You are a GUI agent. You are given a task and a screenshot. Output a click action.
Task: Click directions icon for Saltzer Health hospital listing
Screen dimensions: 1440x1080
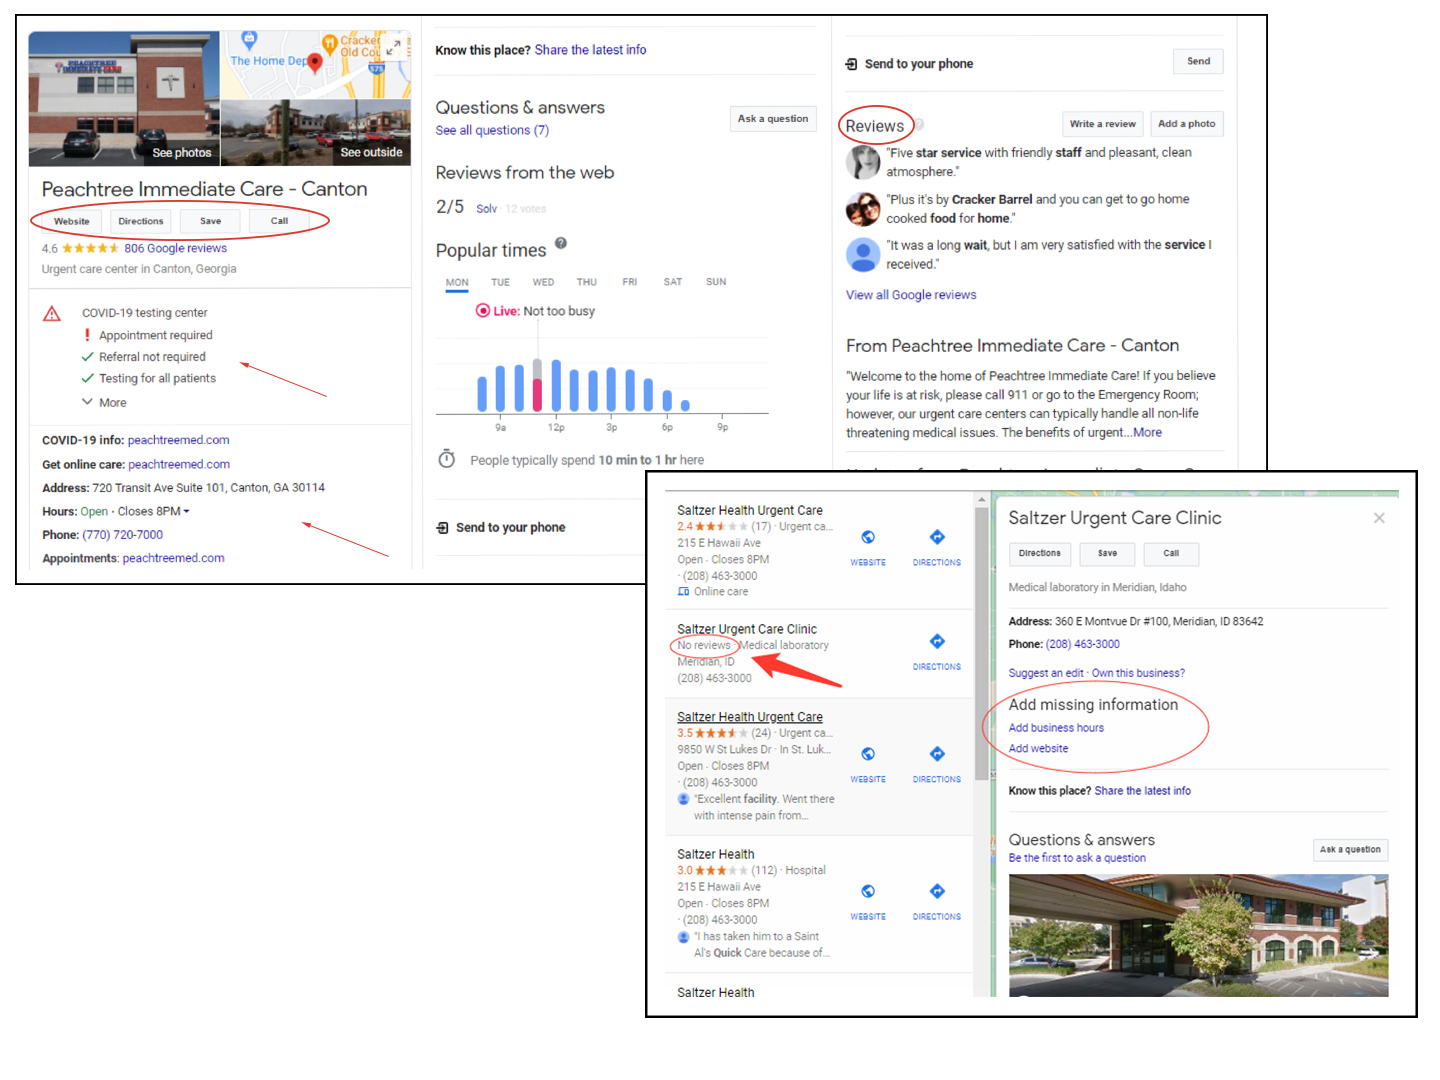(936, 892)
